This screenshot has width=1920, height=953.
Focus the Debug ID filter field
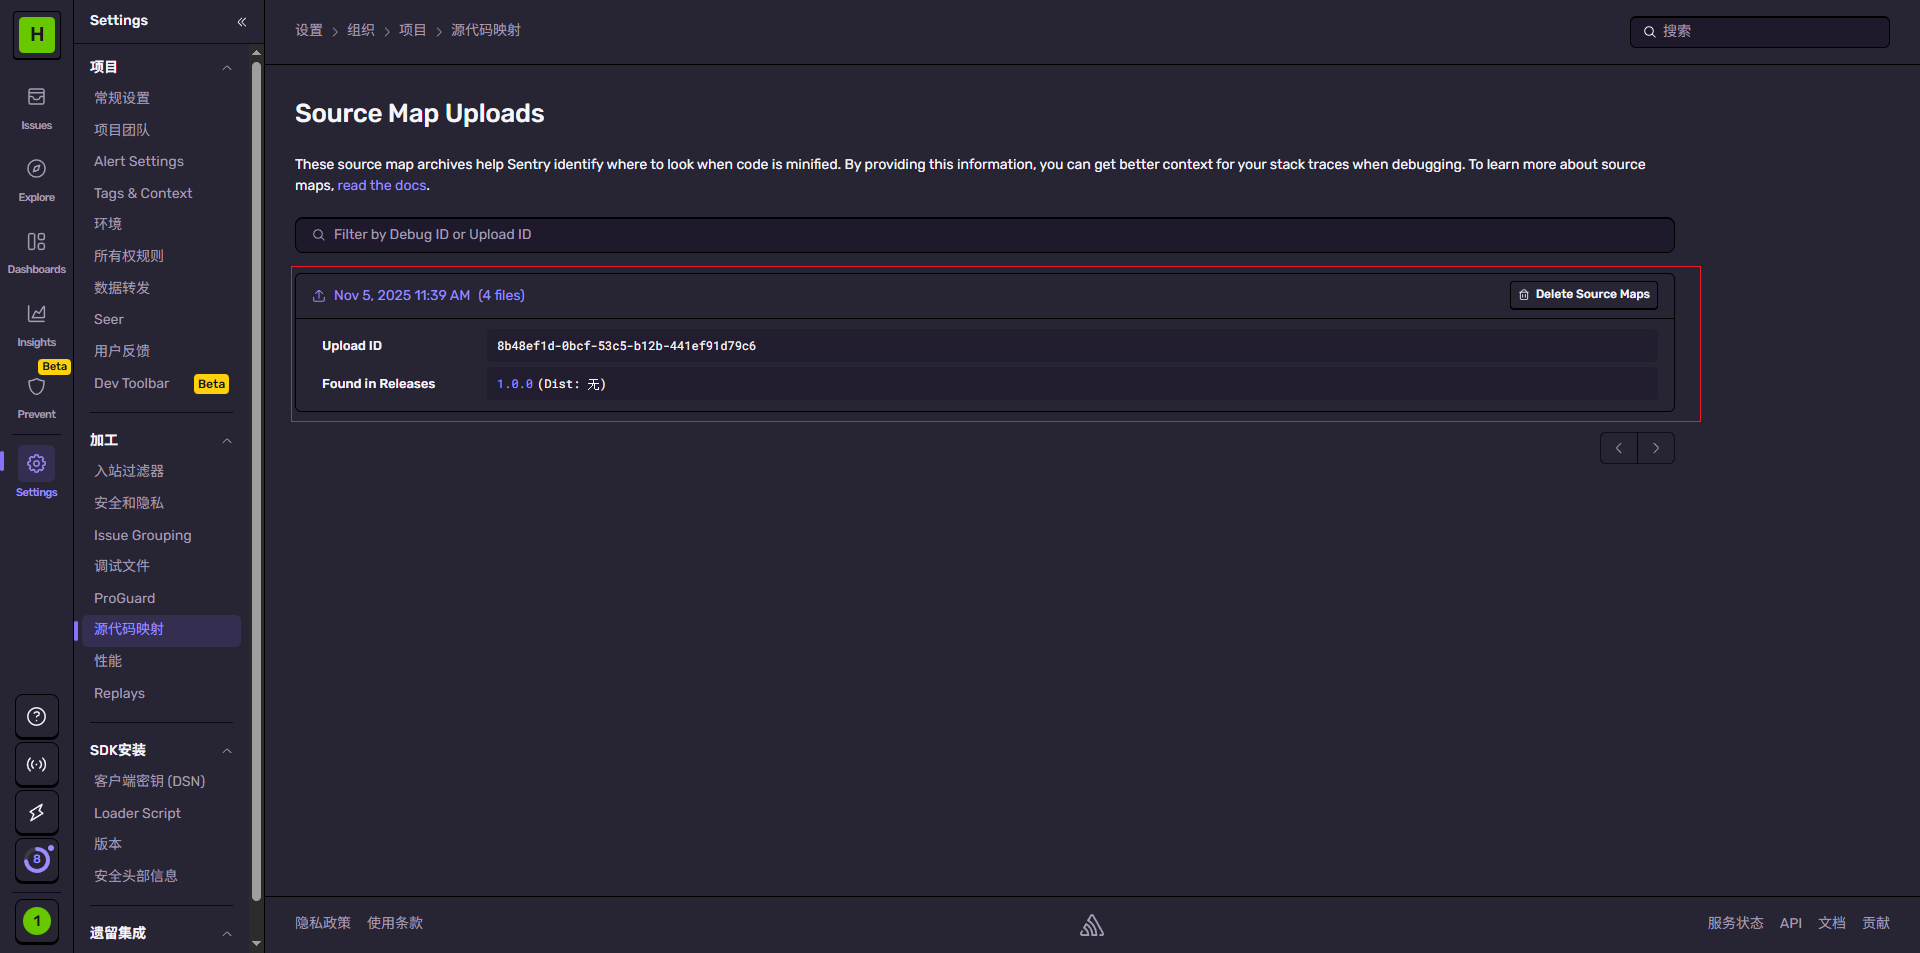point(984,235)
